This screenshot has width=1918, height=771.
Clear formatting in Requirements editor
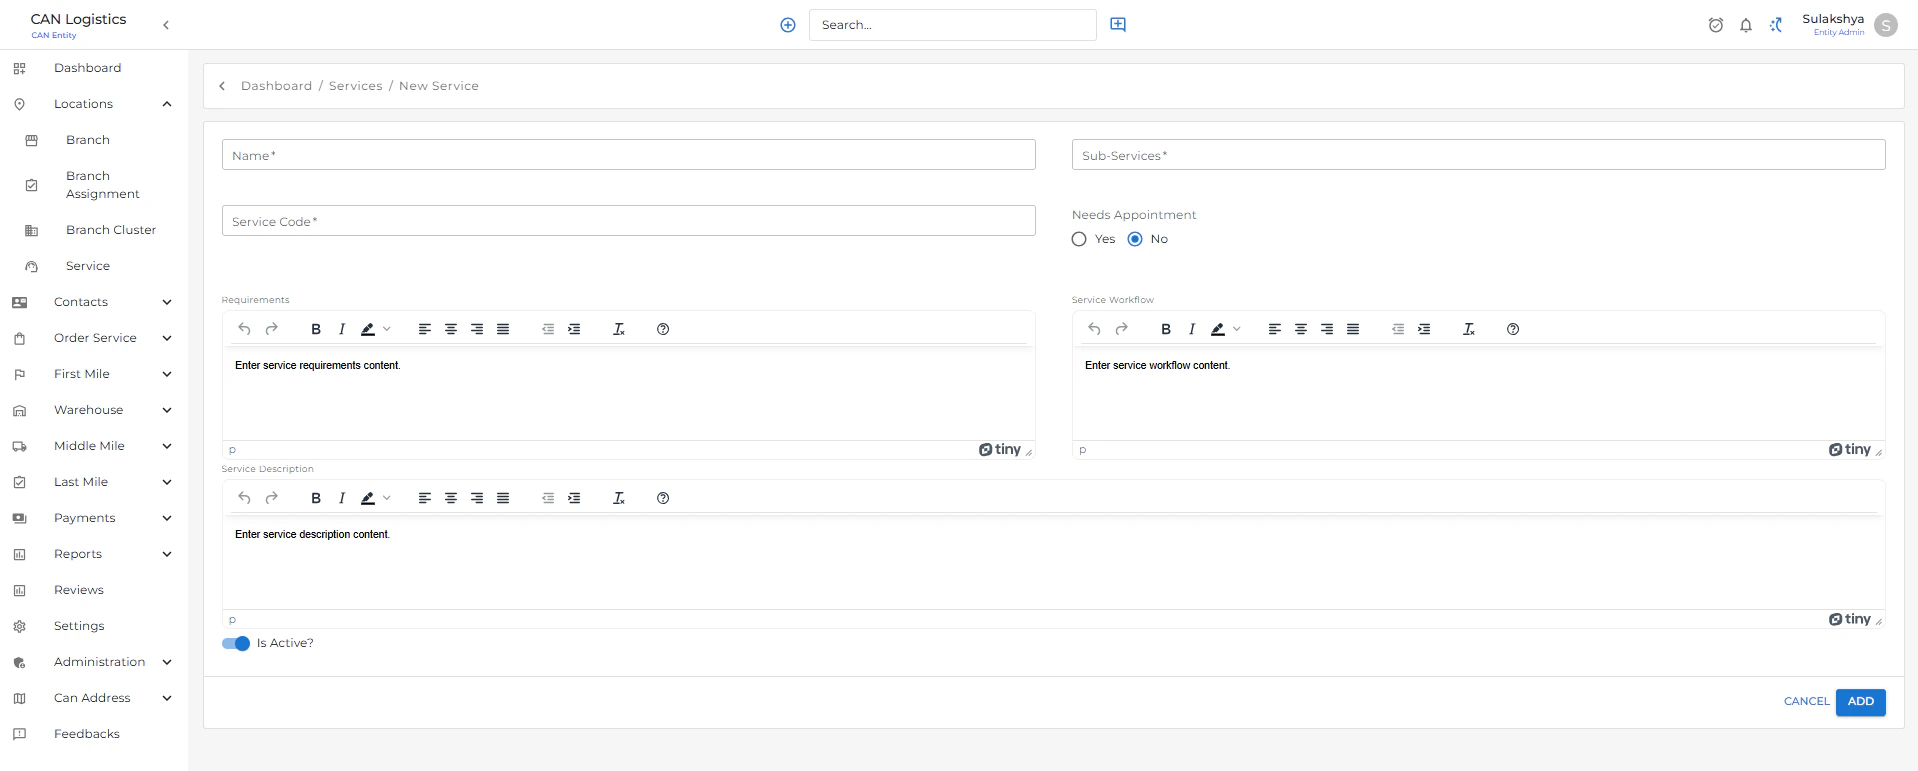pyautogui.click(x=619, y=329)
